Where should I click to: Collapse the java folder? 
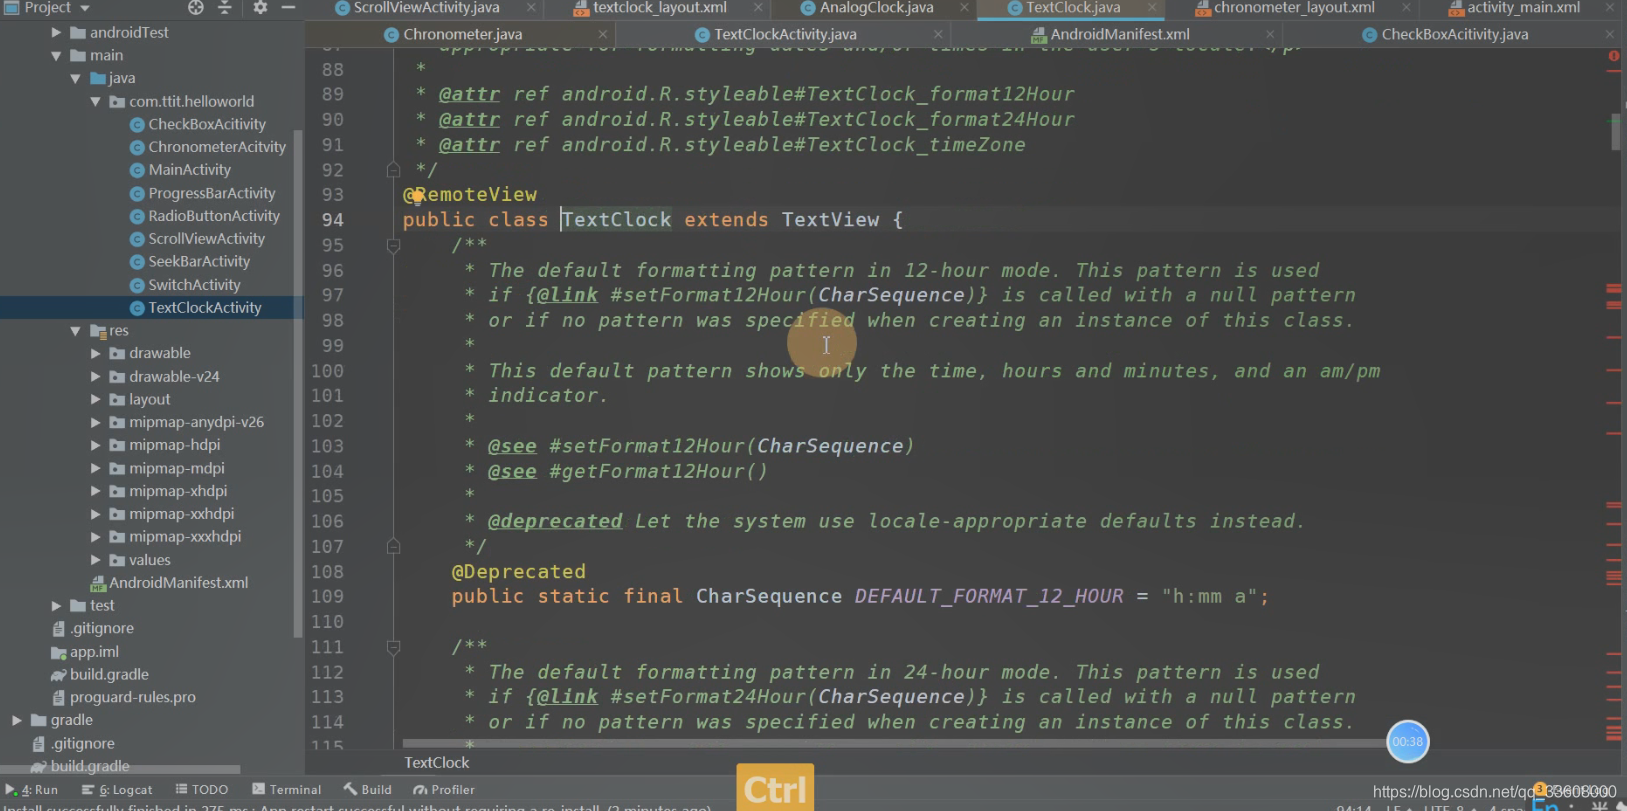click(x=75, y=79)
